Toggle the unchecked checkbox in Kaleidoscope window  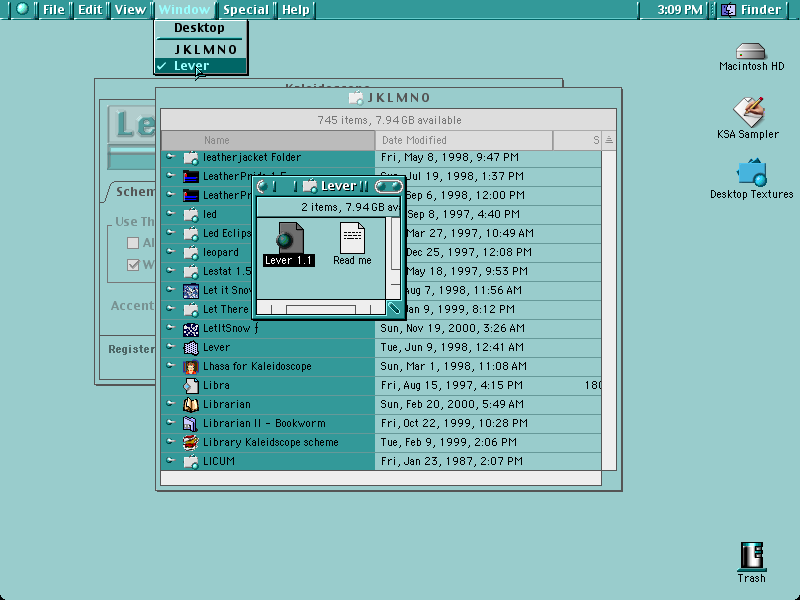tap(133, 243)
